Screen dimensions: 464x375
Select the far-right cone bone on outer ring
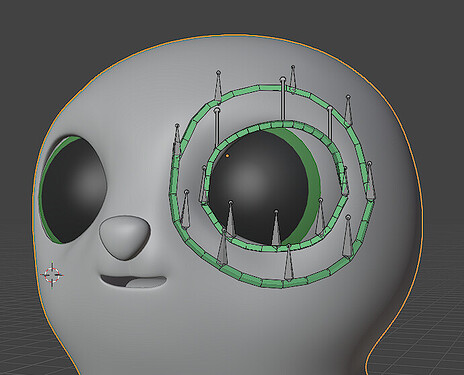370,181
